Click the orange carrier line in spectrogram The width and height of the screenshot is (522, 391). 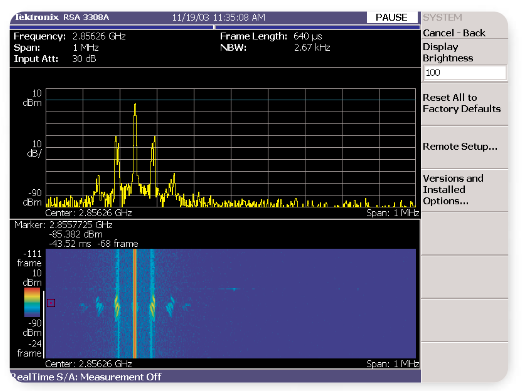(135, 303)
